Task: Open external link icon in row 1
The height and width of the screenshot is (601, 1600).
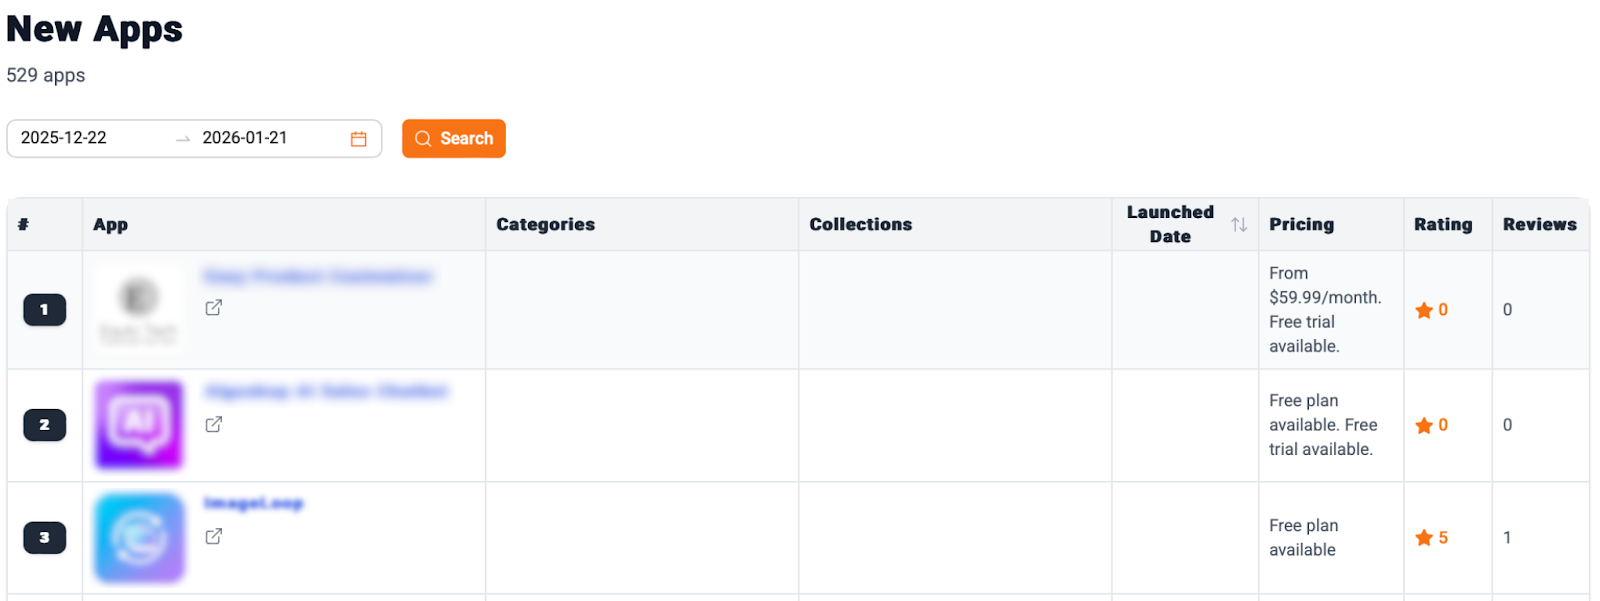Action: coord(214,308)
